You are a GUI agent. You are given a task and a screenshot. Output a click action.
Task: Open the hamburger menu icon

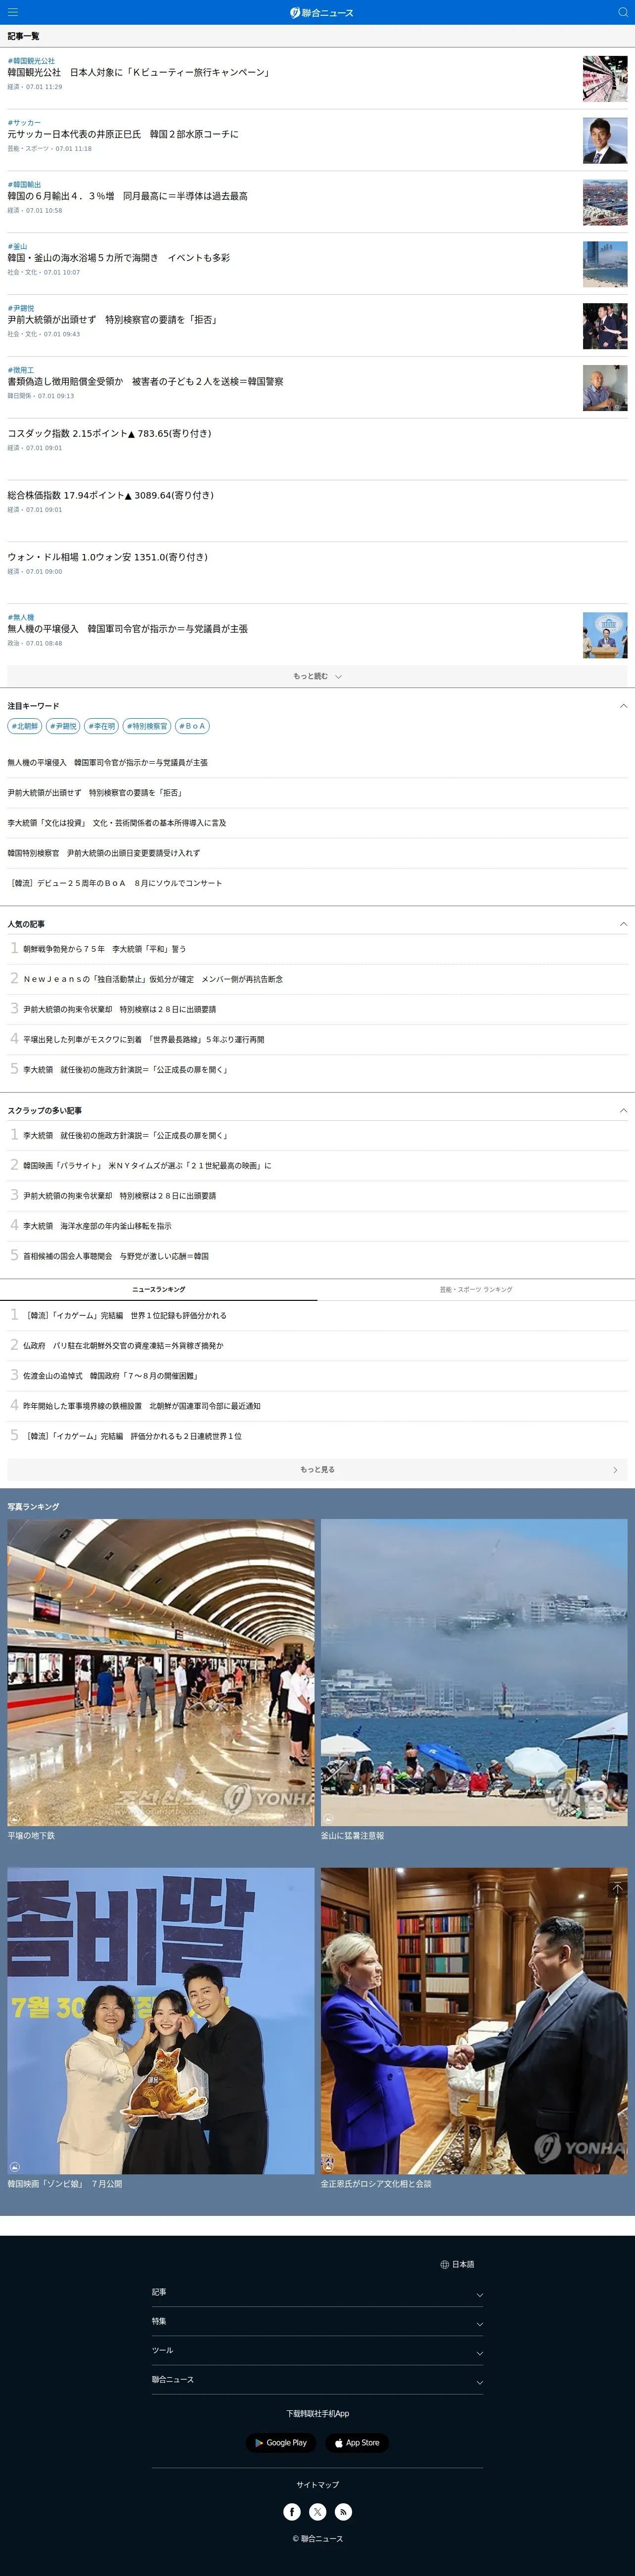(x=12, y=12)
